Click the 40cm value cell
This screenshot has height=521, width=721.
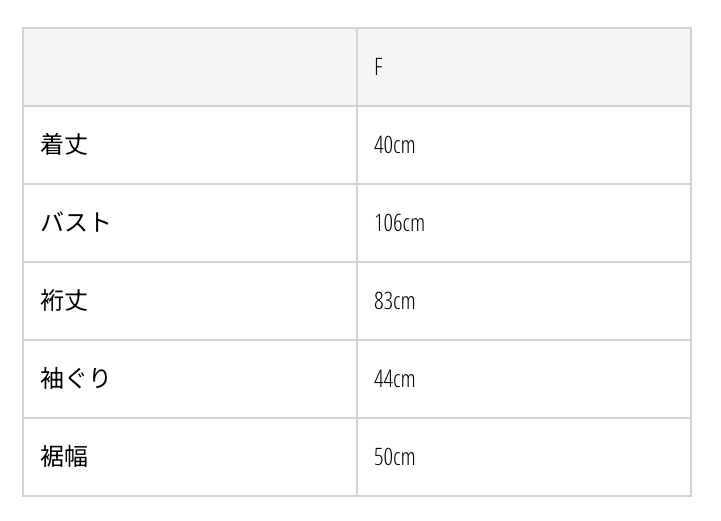[394, 145]
